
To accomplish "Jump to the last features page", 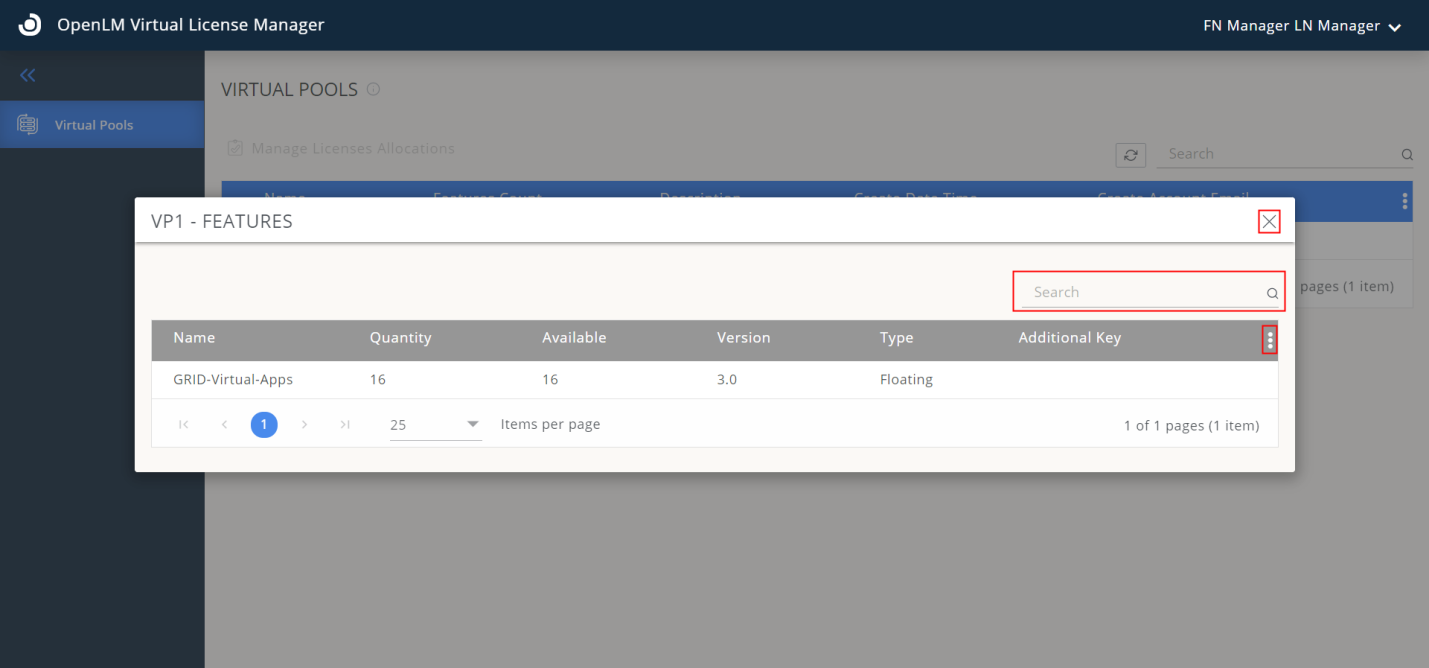I will [x=344, y=425].
